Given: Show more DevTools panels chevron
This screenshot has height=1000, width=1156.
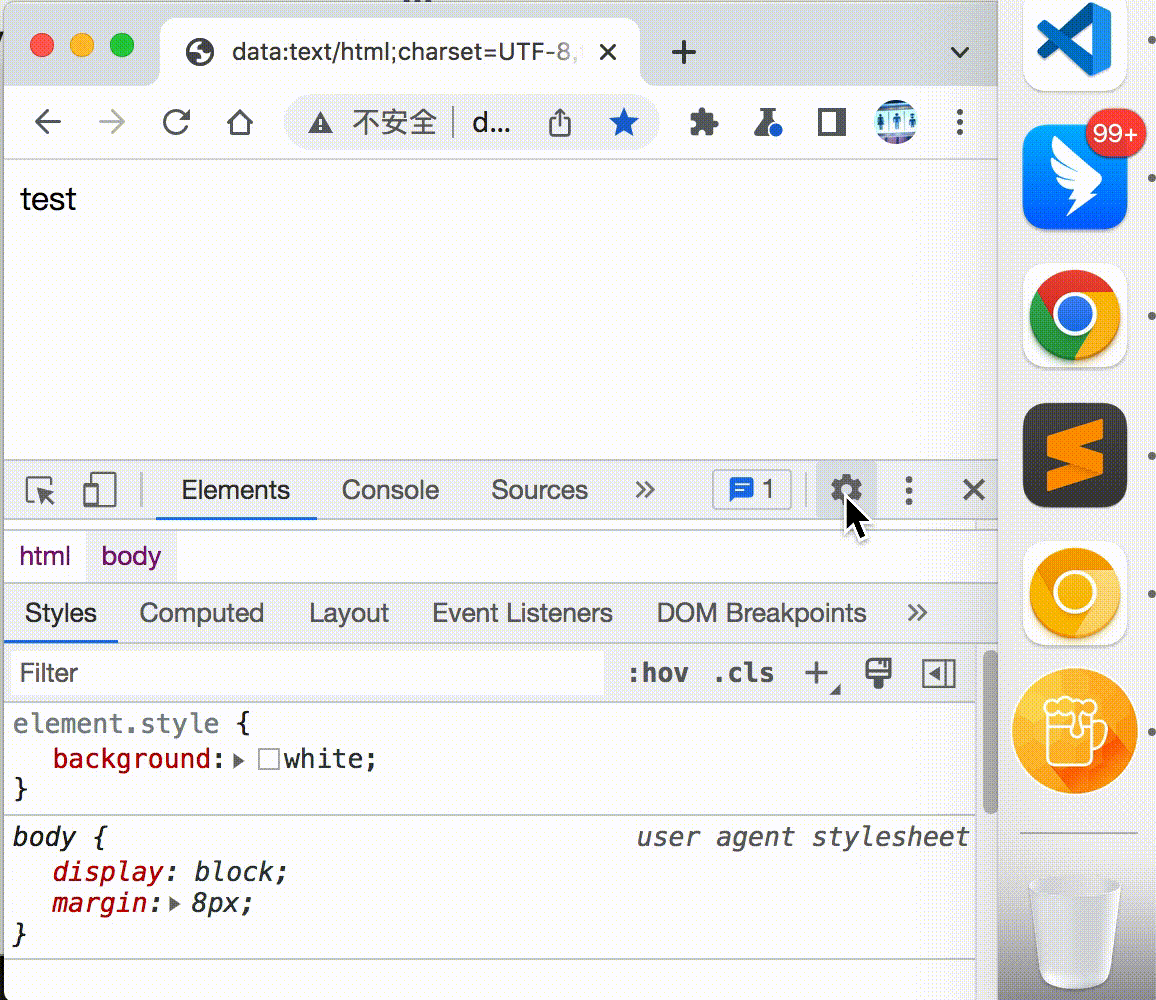Looking at the screenshot, I should pos(645,490).
